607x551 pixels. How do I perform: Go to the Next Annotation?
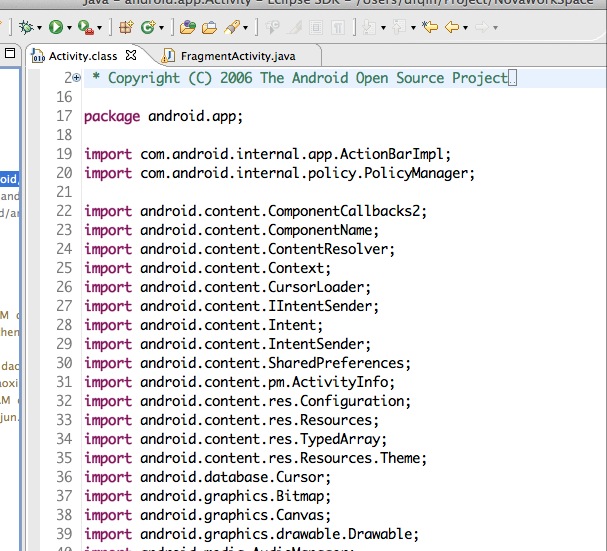tap(369, 27)
